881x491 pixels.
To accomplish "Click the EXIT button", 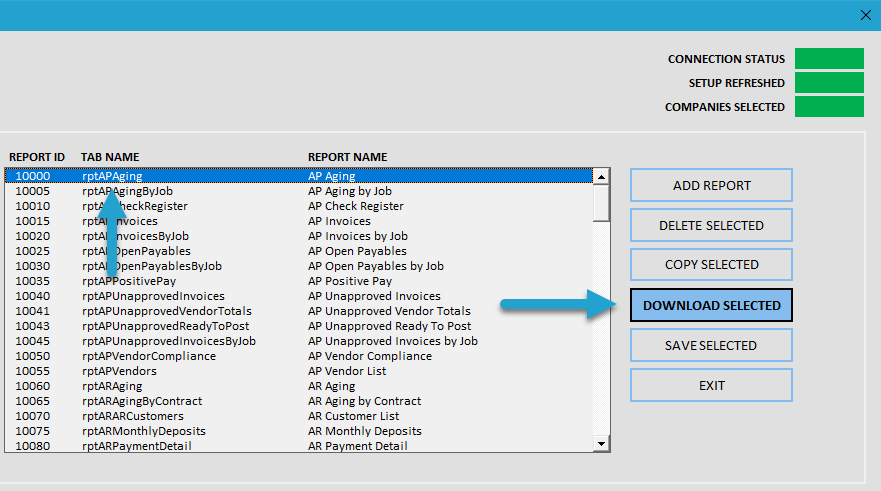I will [x=711, y=385].
